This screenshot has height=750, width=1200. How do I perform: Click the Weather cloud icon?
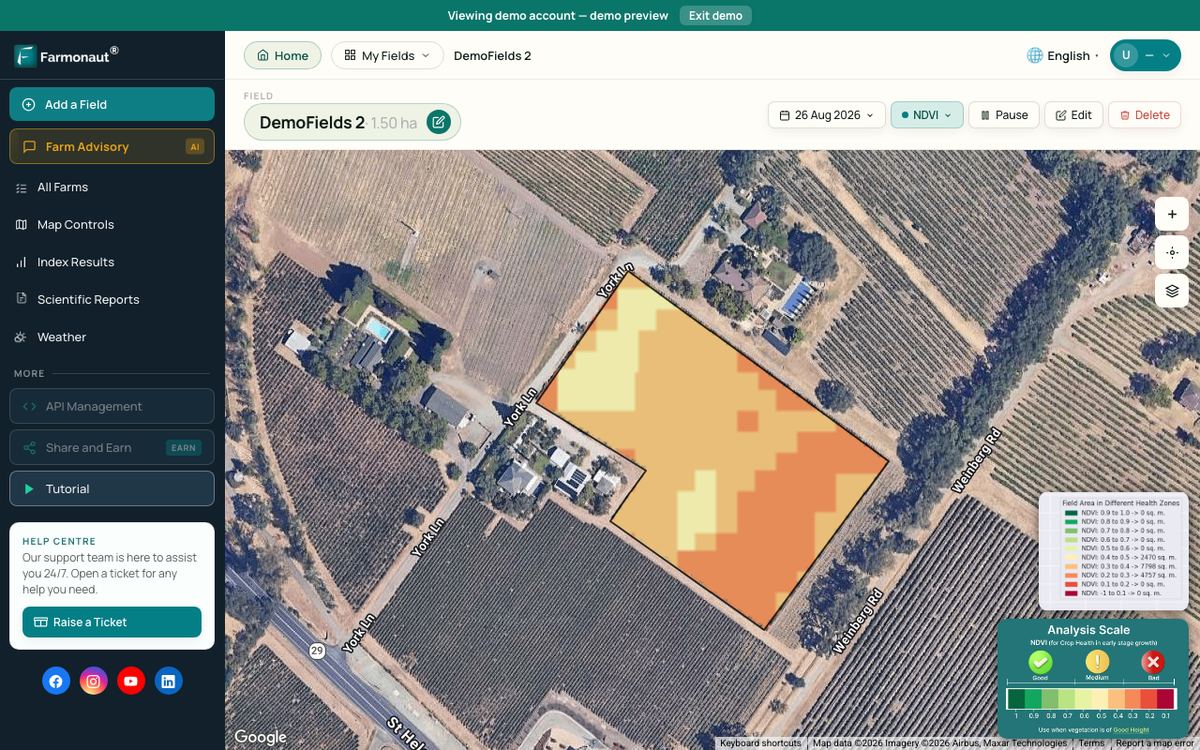21,337
